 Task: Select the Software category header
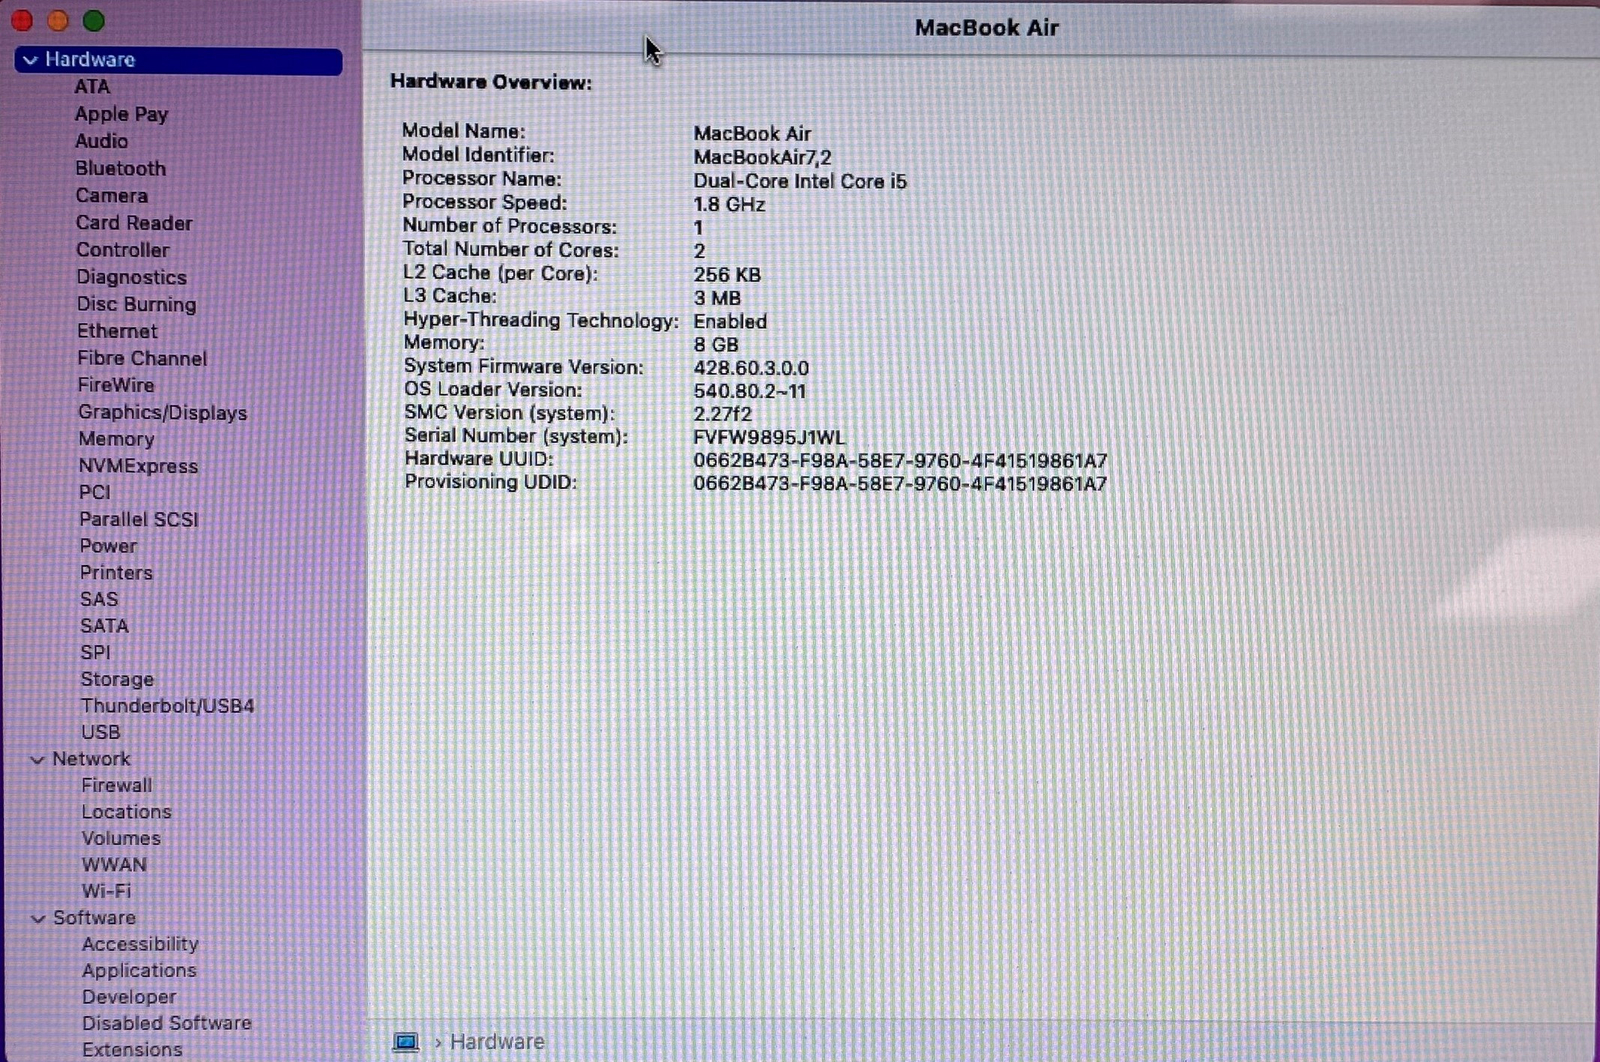click(x=94, y=918)
